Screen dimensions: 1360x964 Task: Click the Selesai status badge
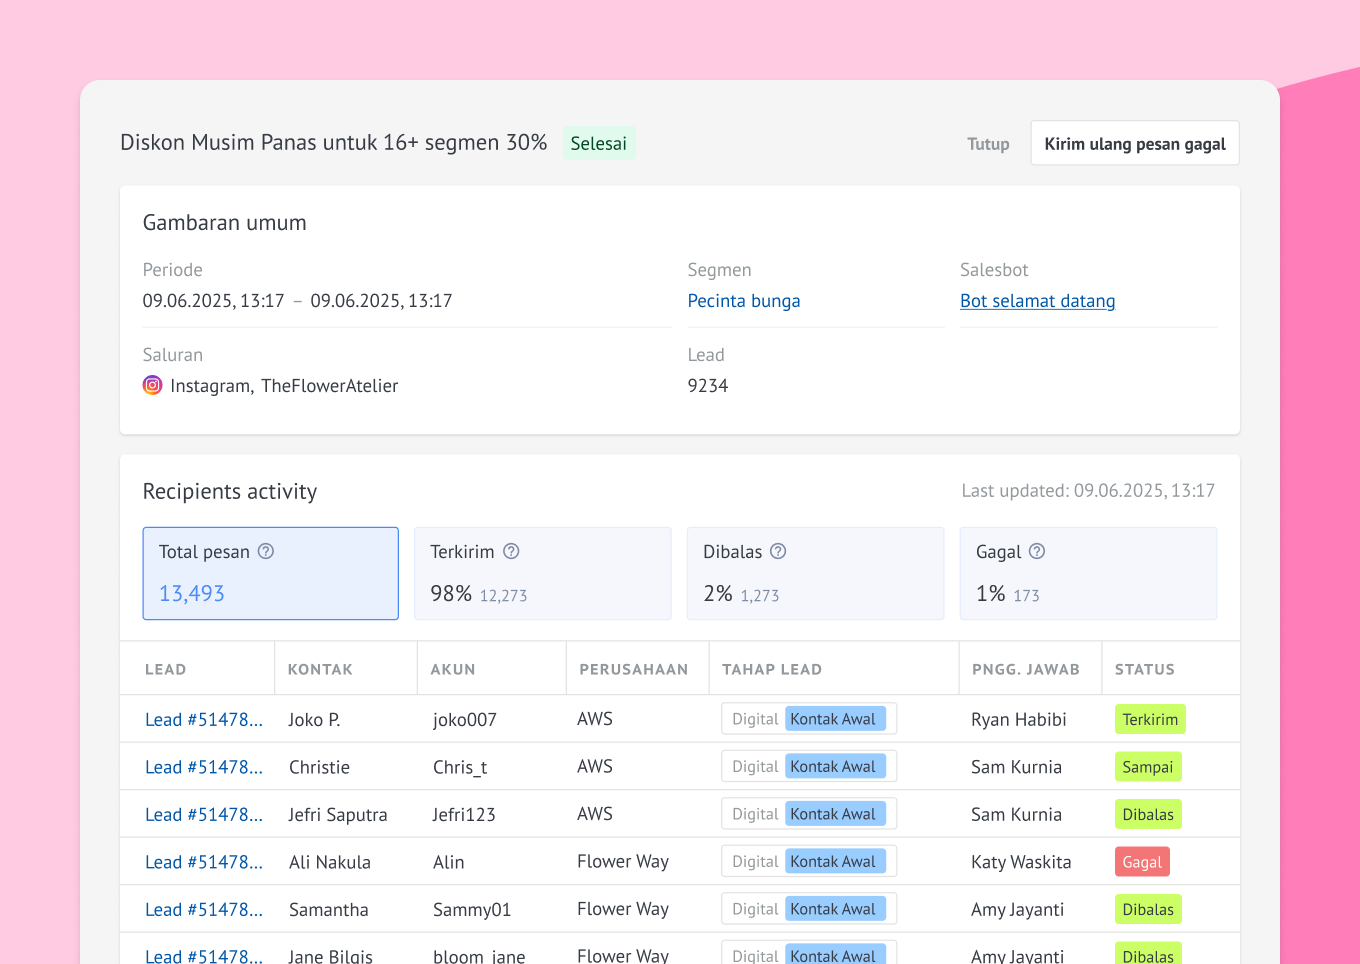(x=598, y=143)
